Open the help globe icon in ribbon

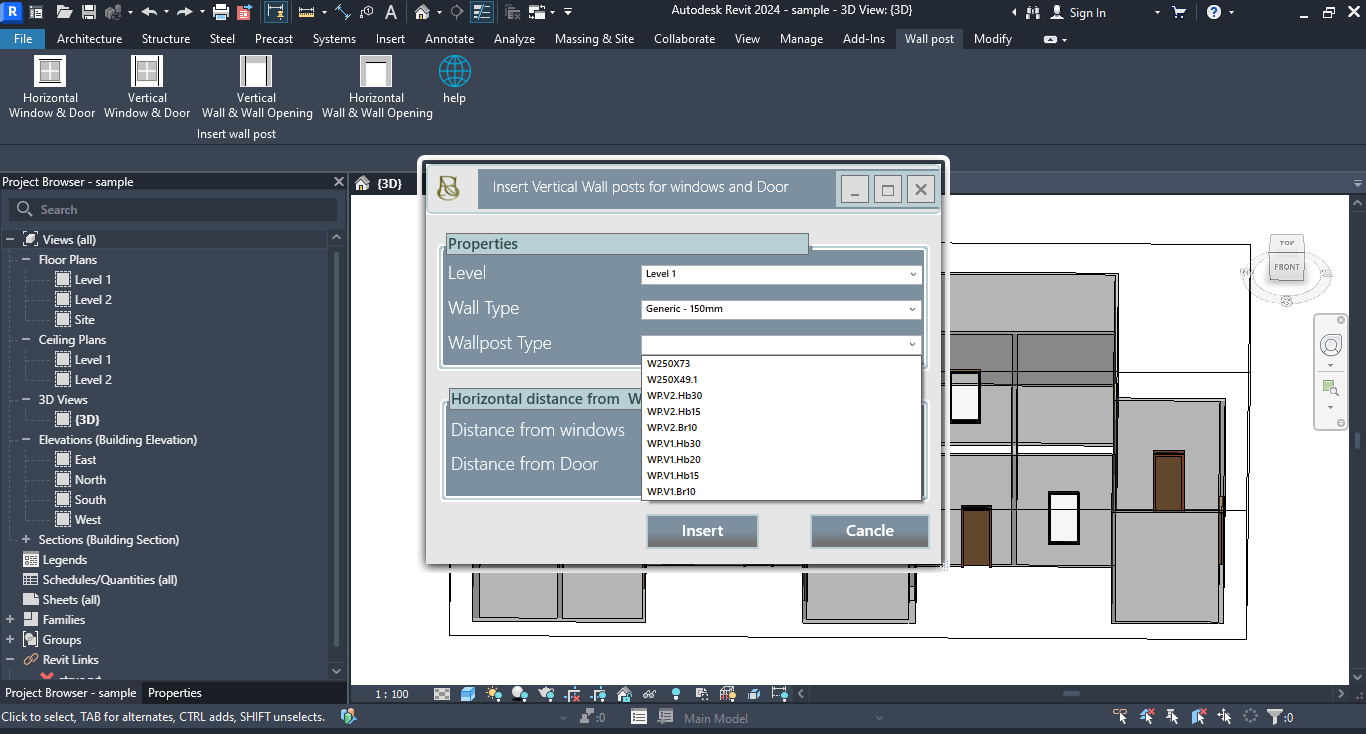[x=454, y=72]
